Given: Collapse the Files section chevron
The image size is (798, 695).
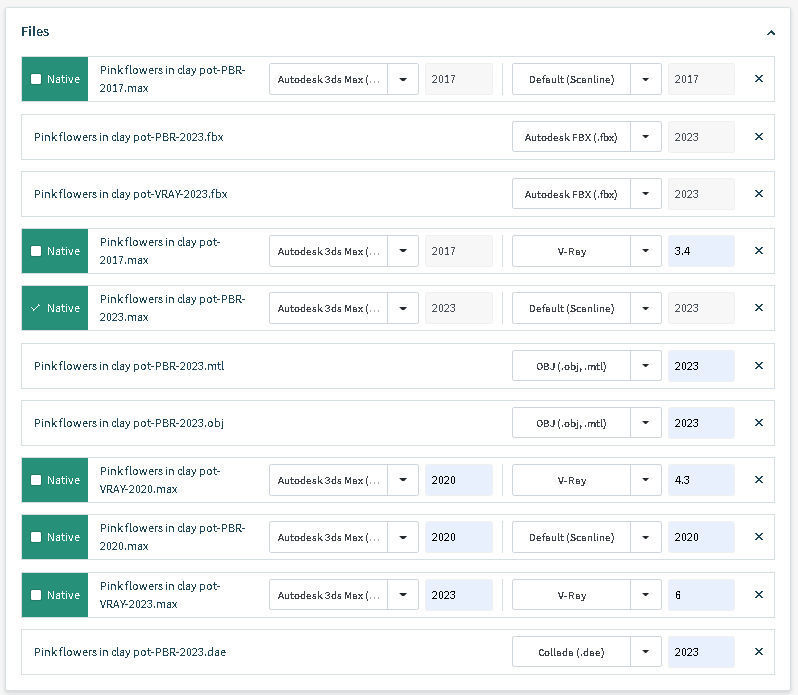Looking at the screenshot, I should (x=771, y=32).
